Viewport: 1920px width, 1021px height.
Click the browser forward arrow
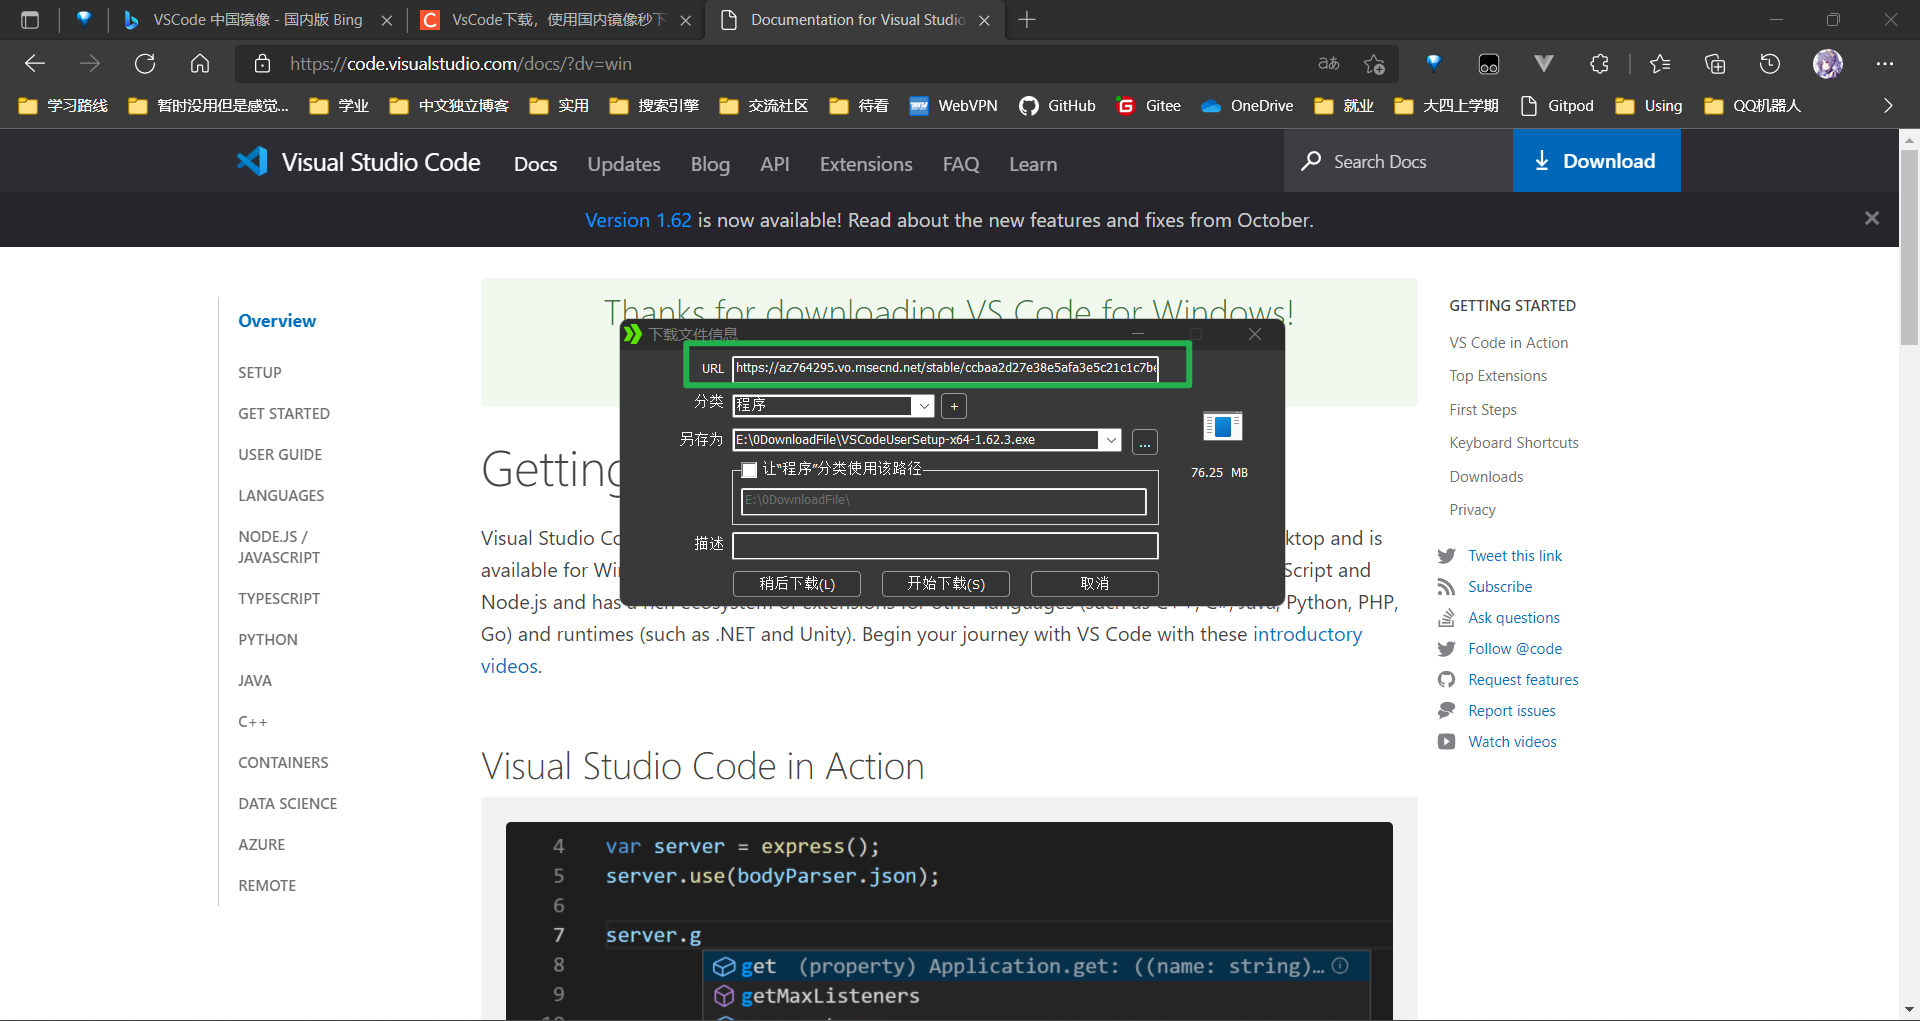click(90, 64)
